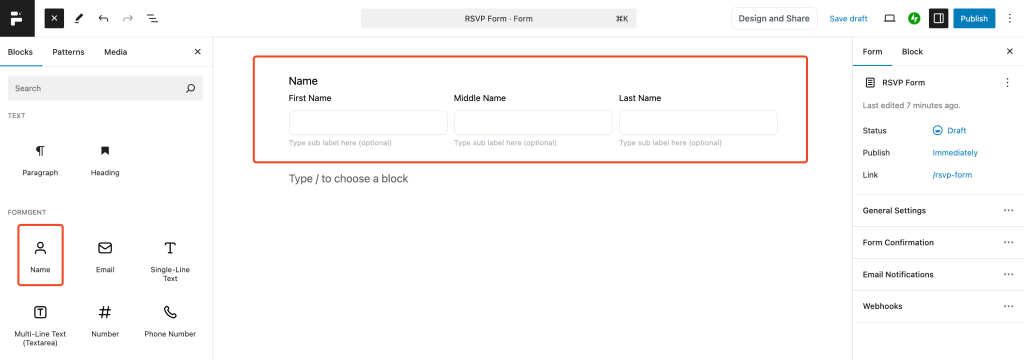Viewport: 1024px width, 360px height.
Task: Focus the block Search field
Action: click(105, 88)
